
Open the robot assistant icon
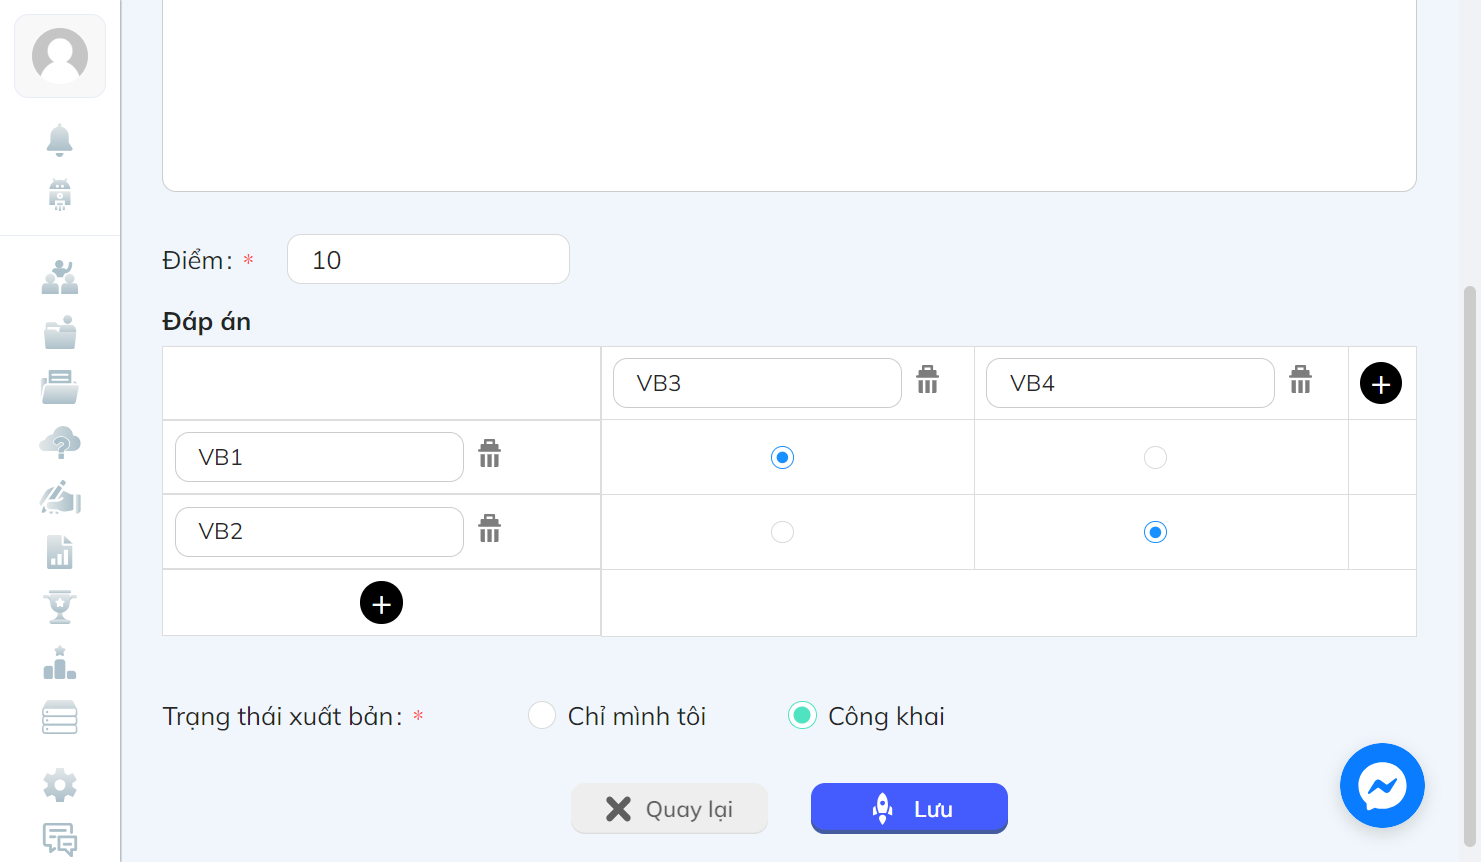click(x=60, y=194)
